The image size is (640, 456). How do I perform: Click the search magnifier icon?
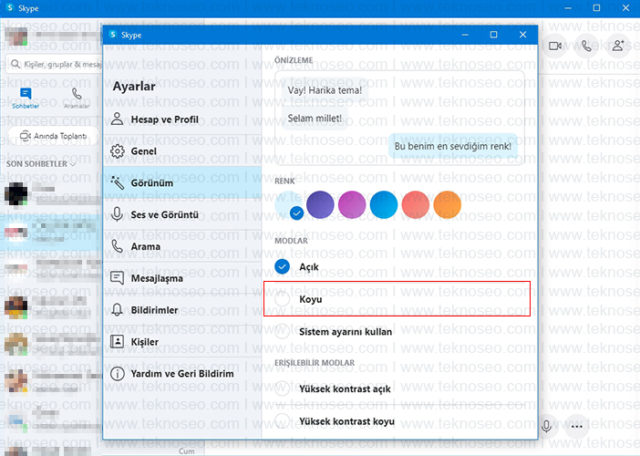pyautogui.click(x=15, y=64)
